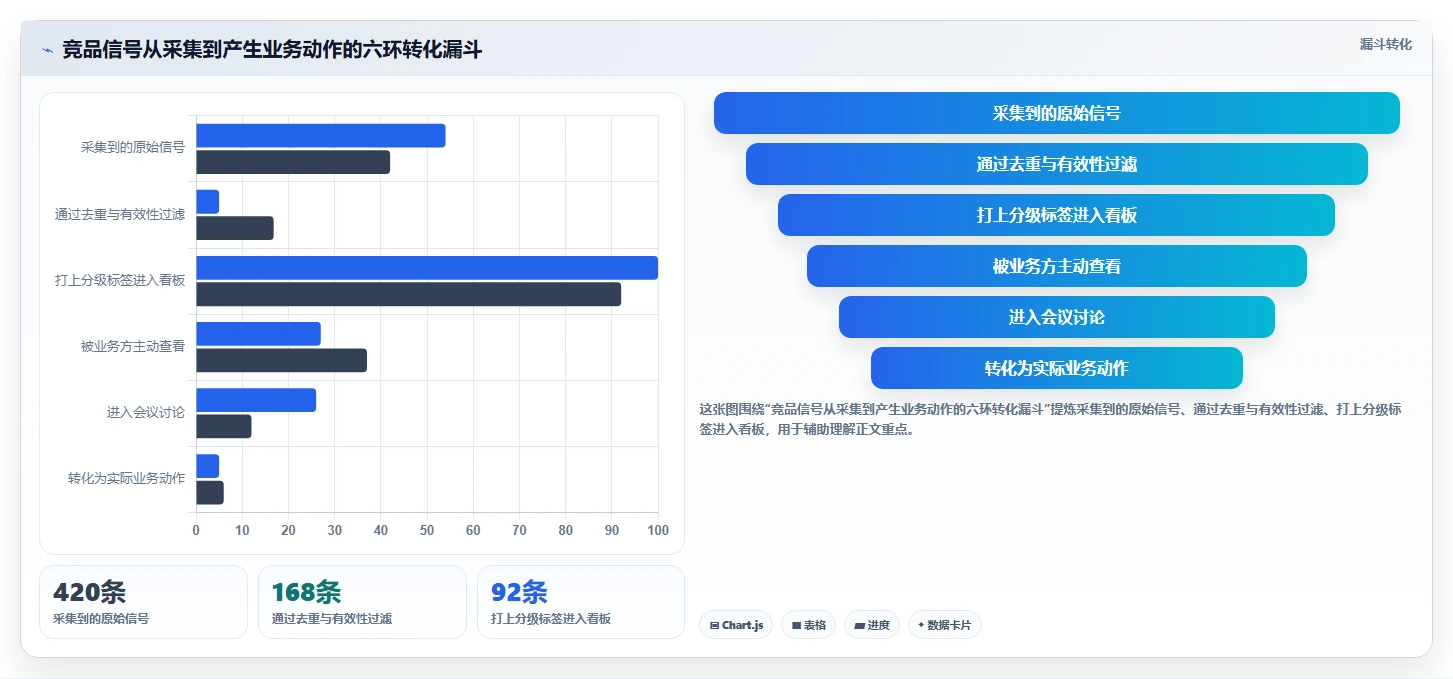Click the chart axis label 打上分级标签进入看板
Image resolution: width=1453 pixels, height=679 pixels.
click(x=120, y=280)
